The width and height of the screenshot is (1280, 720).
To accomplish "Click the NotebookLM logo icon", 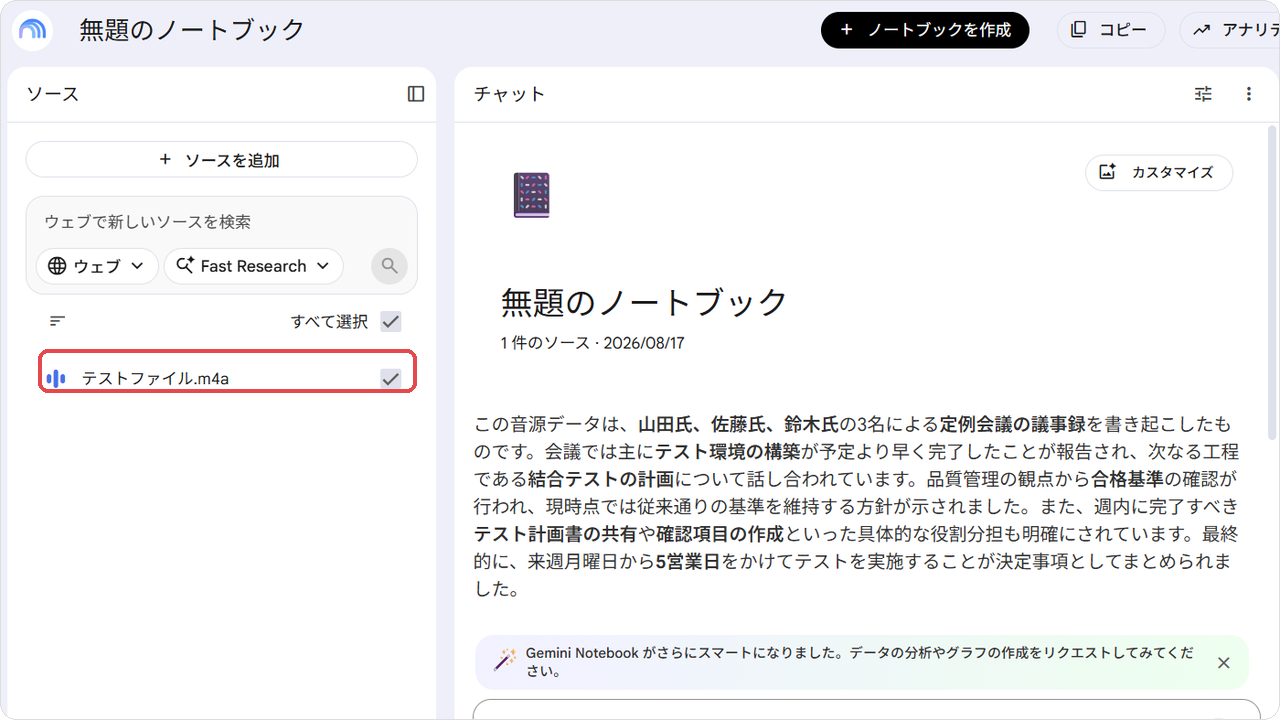I will [x=33, y=30].
